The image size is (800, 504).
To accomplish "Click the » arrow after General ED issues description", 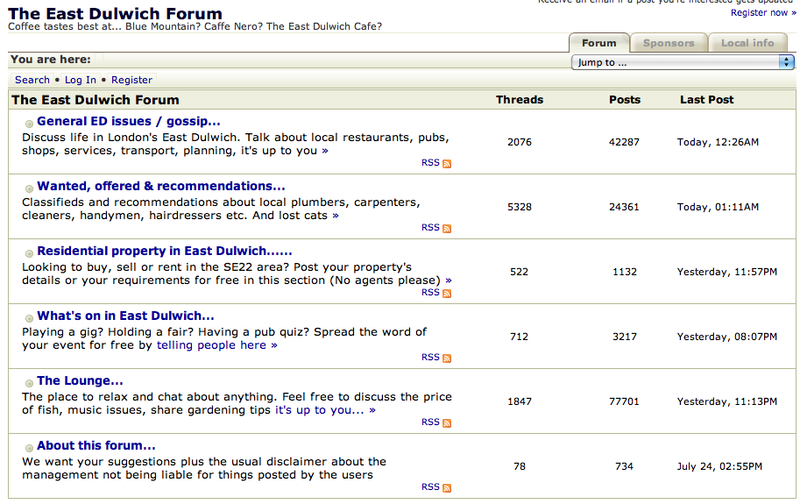I will tap(325, 151).
